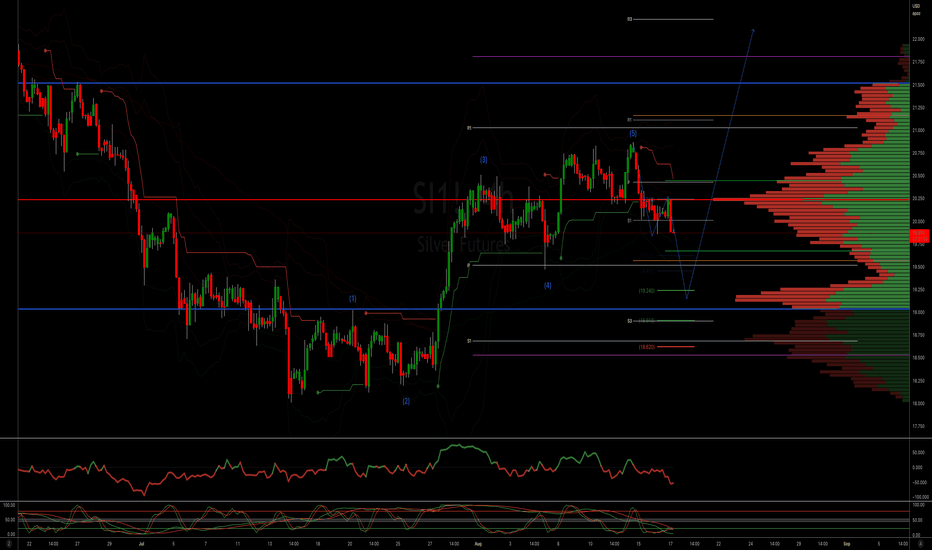Click the 19.000 price axis label
This screenshot has height=550, width=932.
tap(918, 312)
